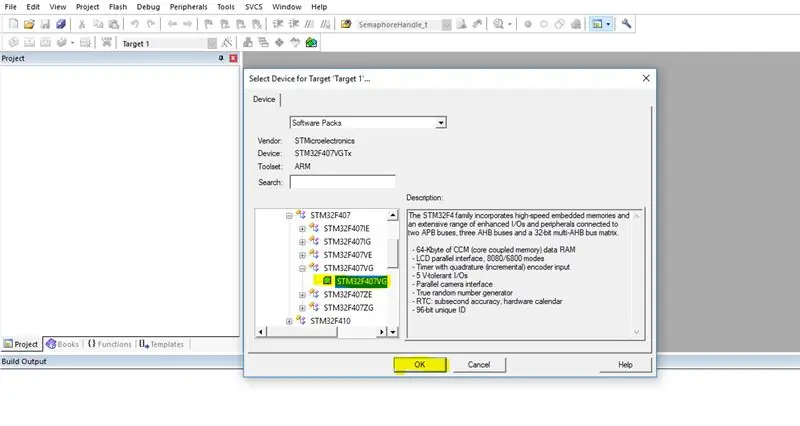Collapse the STM32F407VG node
800x426 pixels.
coord(302,269)
